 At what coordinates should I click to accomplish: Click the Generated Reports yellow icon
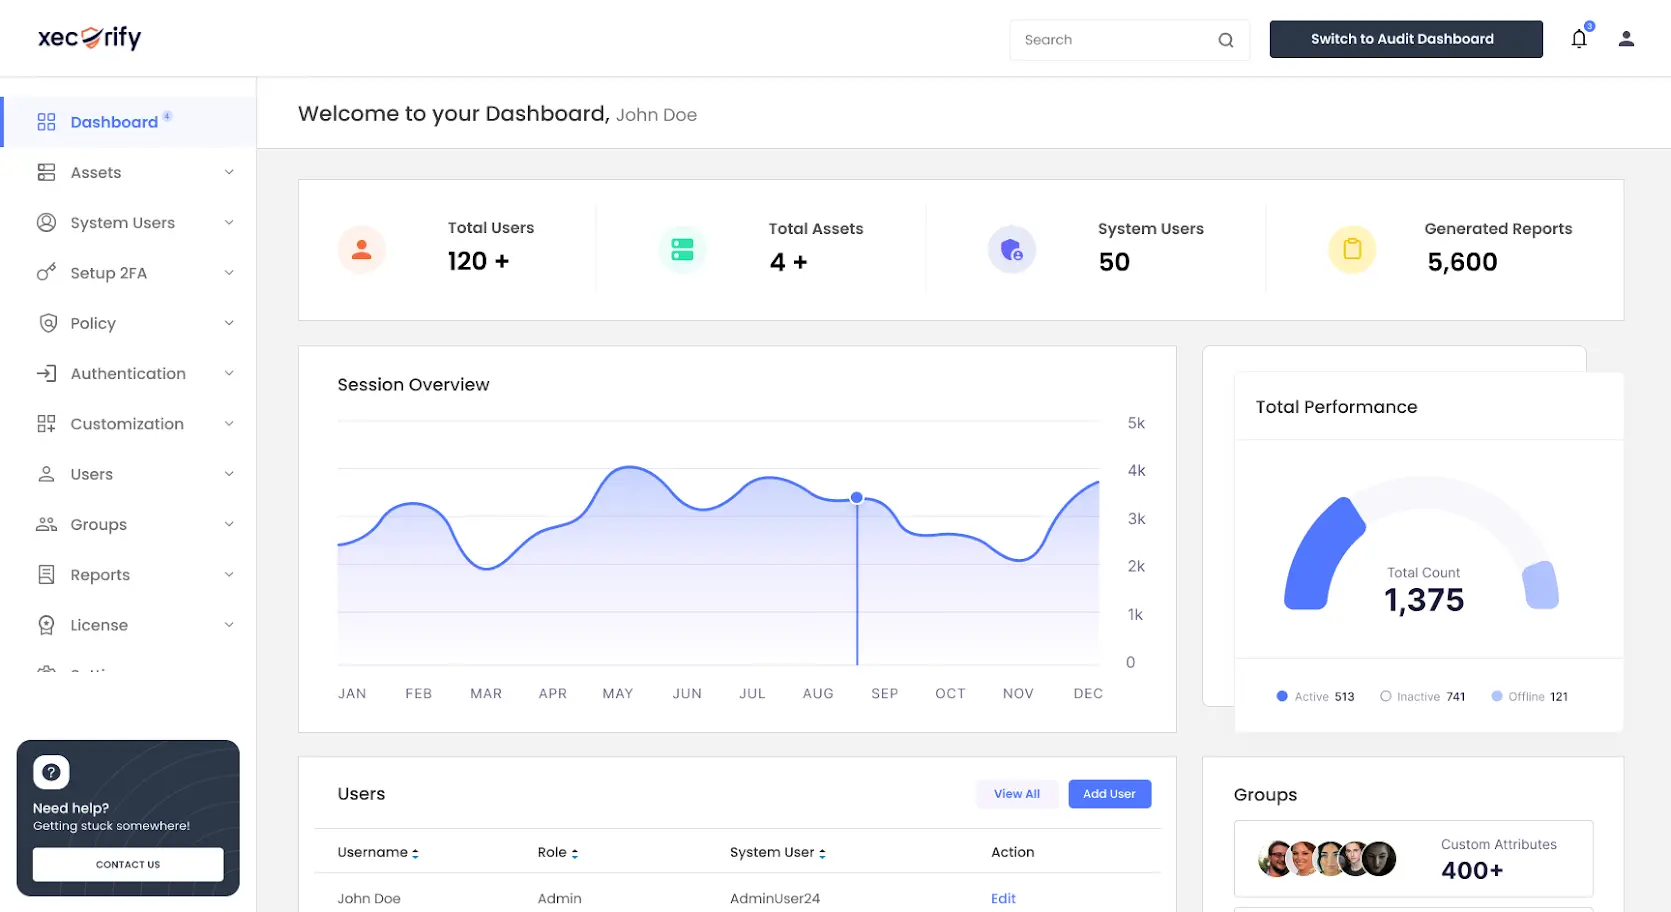click(1352, 250)
